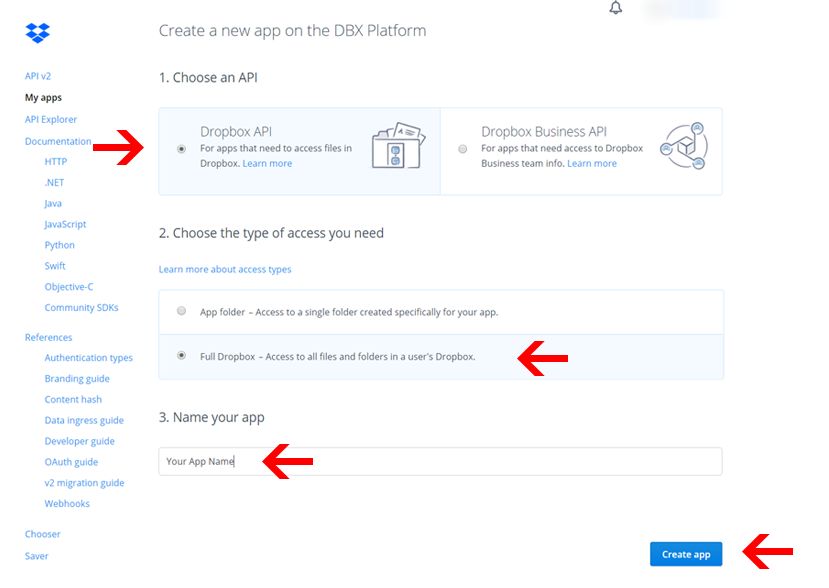Click the Create app button
Screen dimensions: 829x588
[x=686, y=554]
